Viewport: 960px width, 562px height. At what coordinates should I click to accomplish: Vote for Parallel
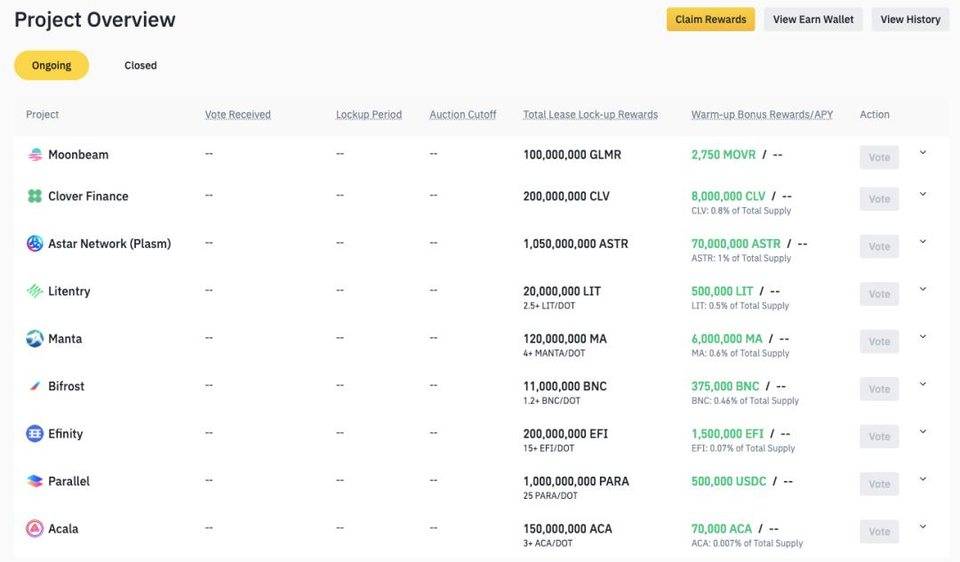click(x=879, y=484)
